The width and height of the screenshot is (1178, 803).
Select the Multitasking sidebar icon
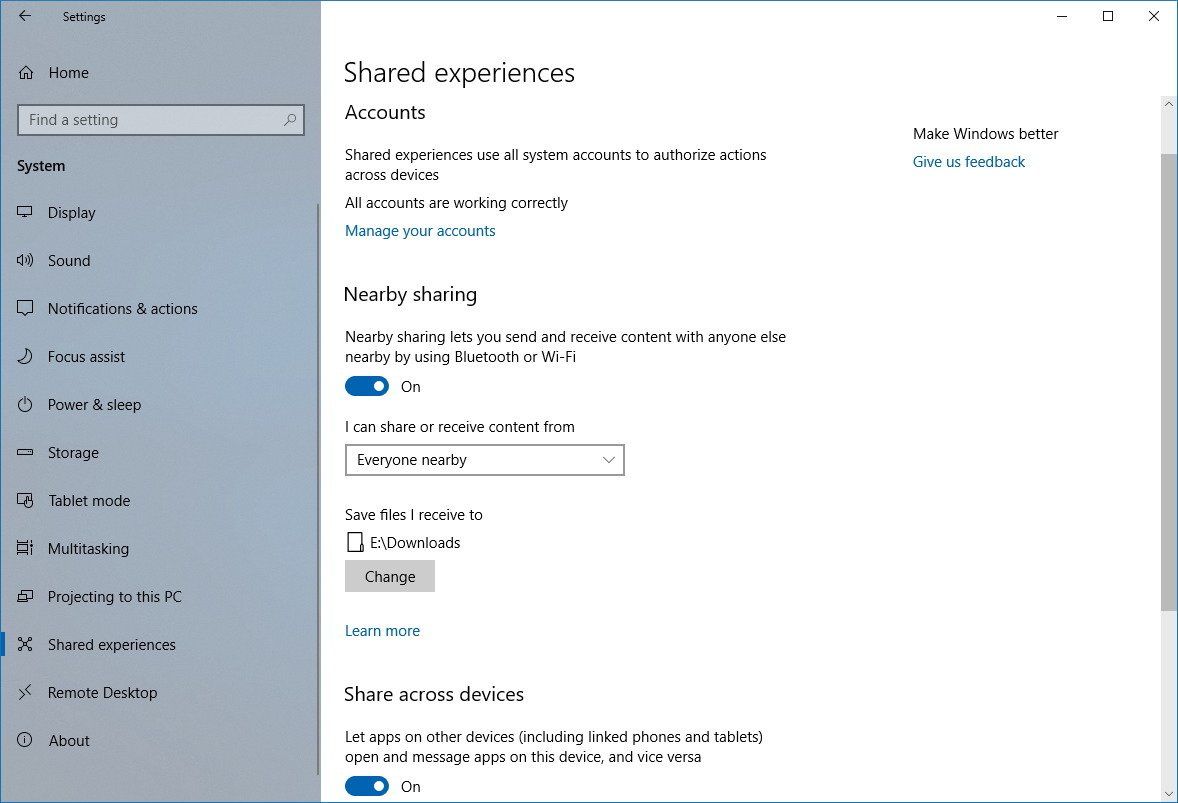[25, 548]
